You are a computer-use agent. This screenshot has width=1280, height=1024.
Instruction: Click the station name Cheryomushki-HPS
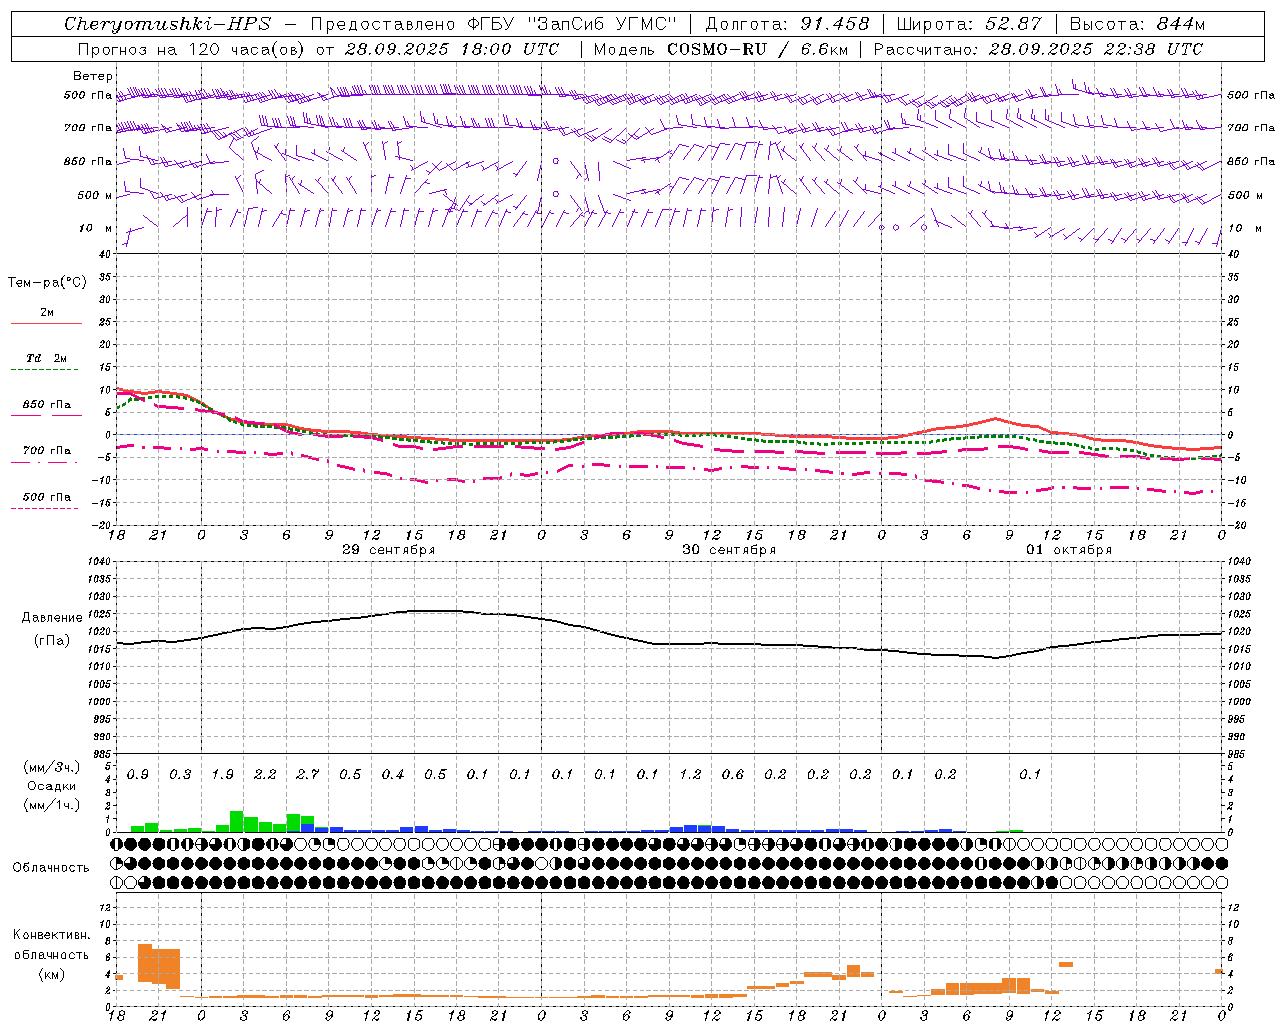pyautogui.click(x=167, y=24)
